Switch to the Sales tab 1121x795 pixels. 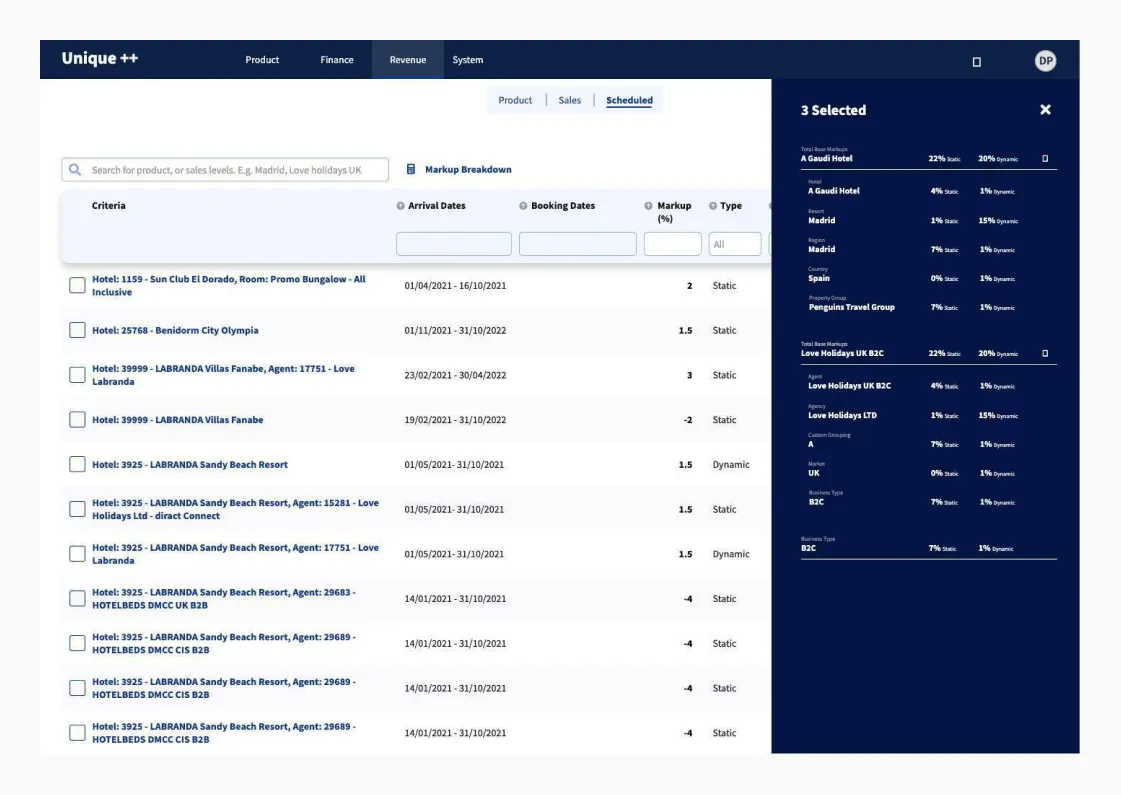click(569, 100)
